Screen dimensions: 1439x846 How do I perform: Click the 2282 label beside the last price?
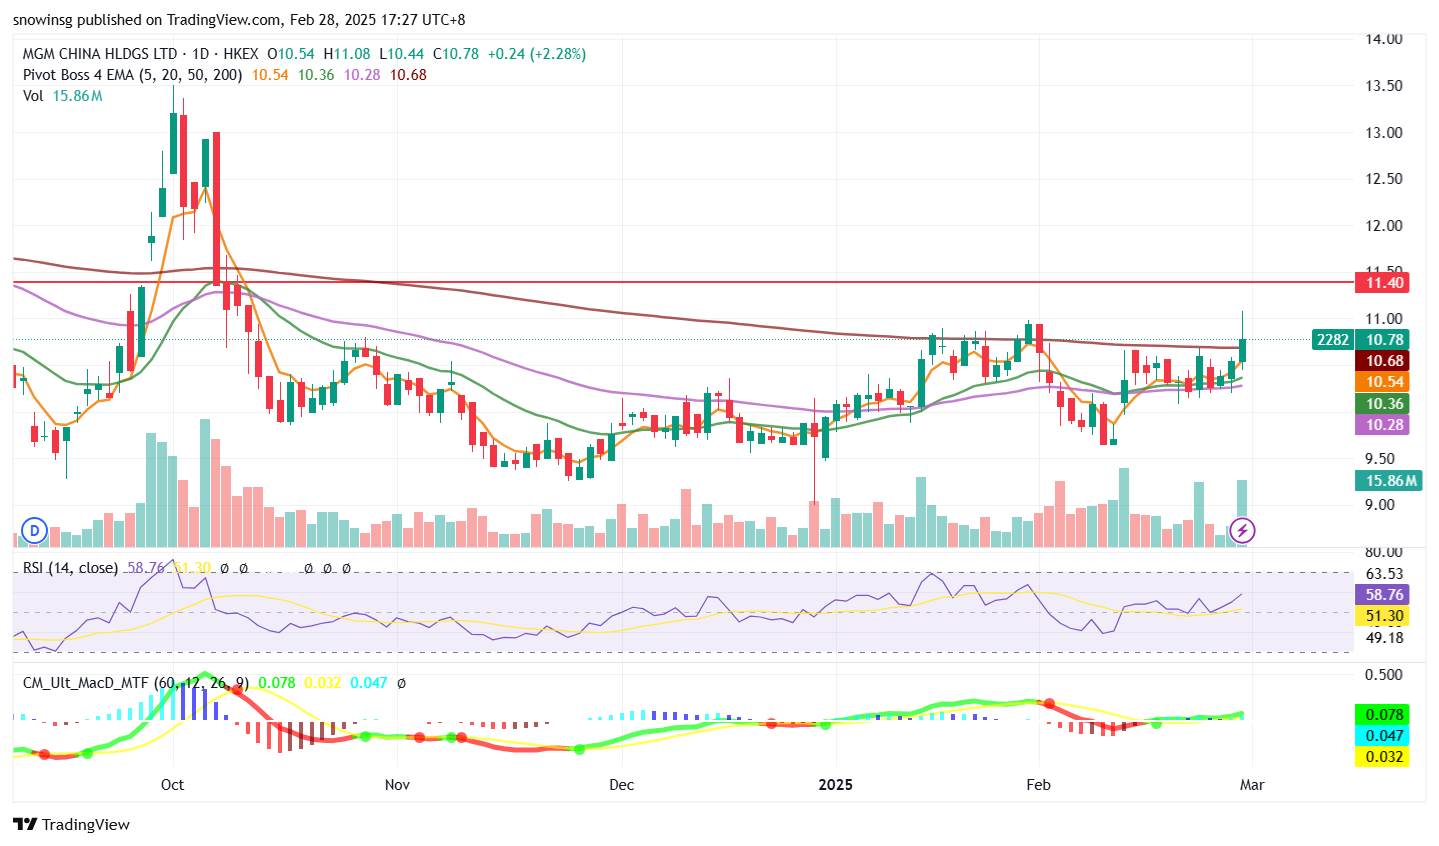pos(1333,340)
